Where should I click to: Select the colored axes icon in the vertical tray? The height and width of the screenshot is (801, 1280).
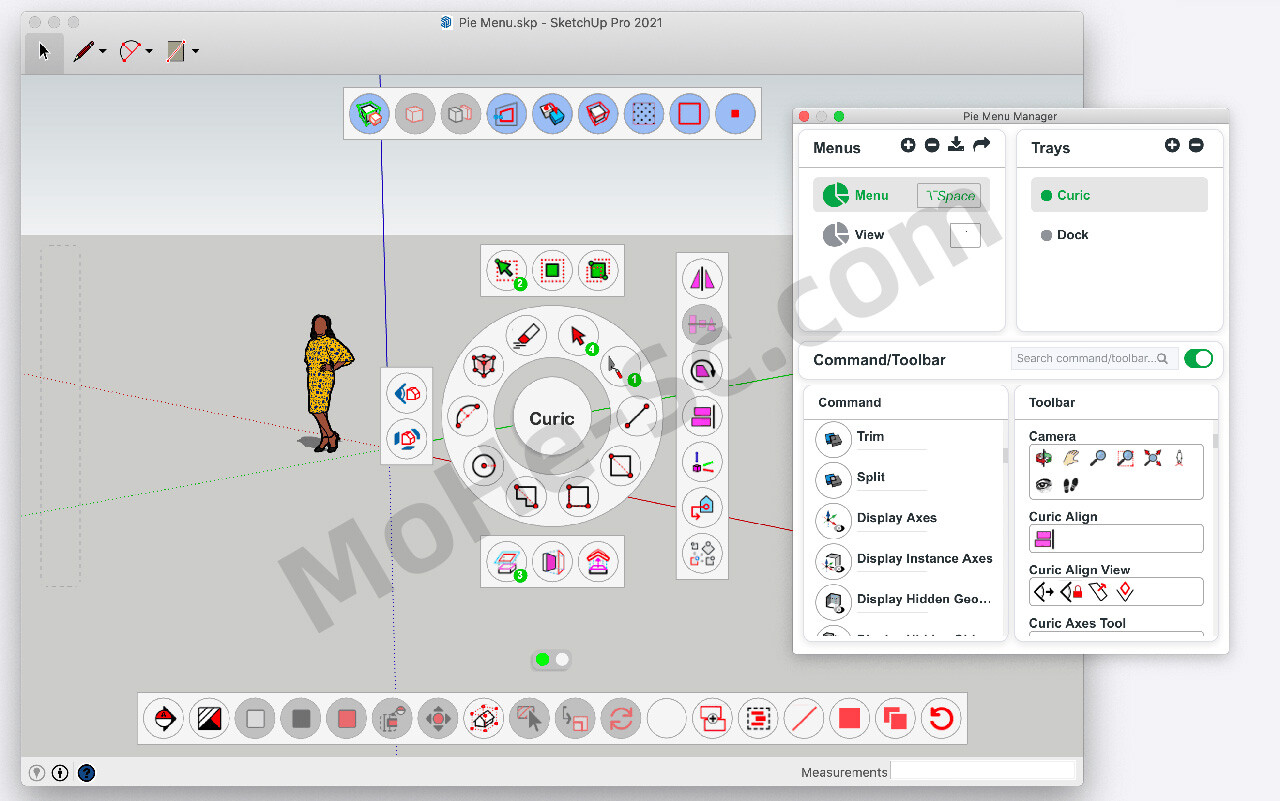tap(703, 462)
